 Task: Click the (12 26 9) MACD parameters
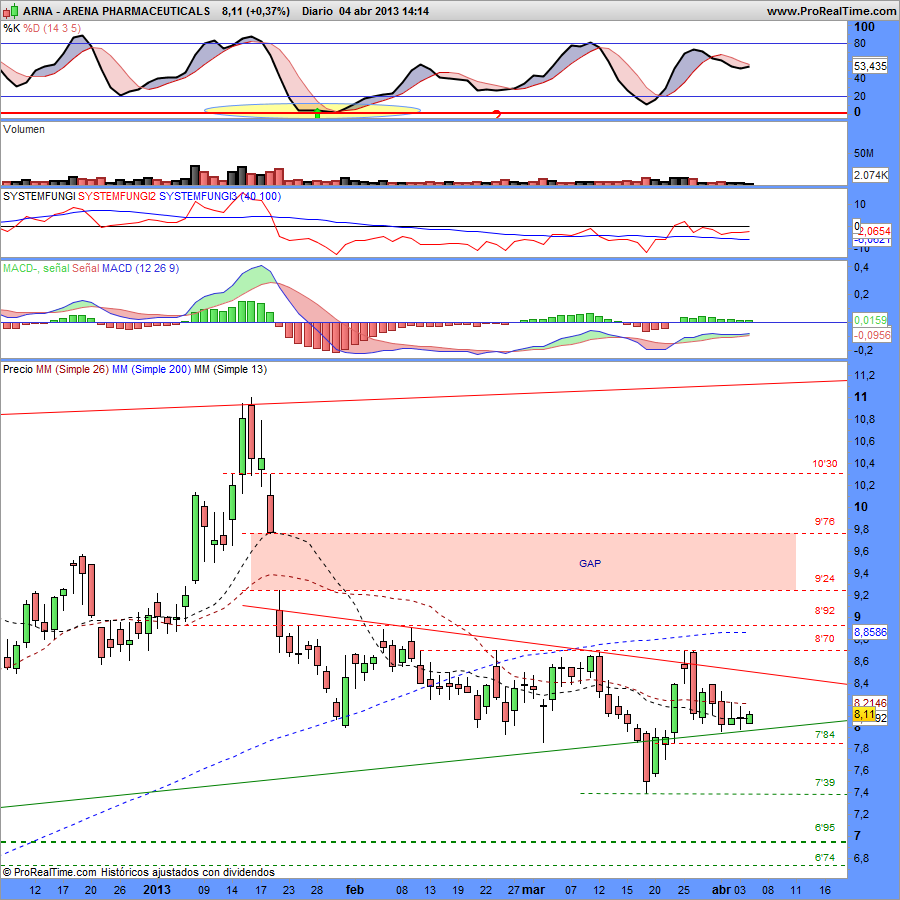click(157, 268)
